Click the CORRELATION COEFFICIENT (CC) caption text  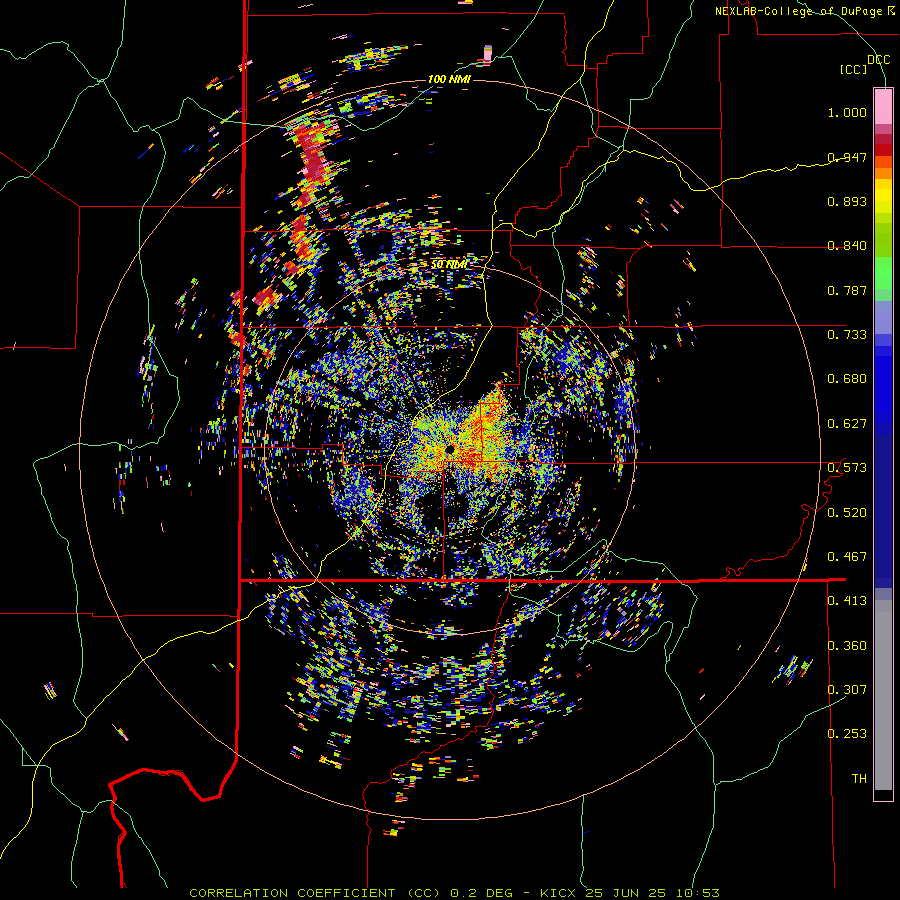(x=317, y=893)
